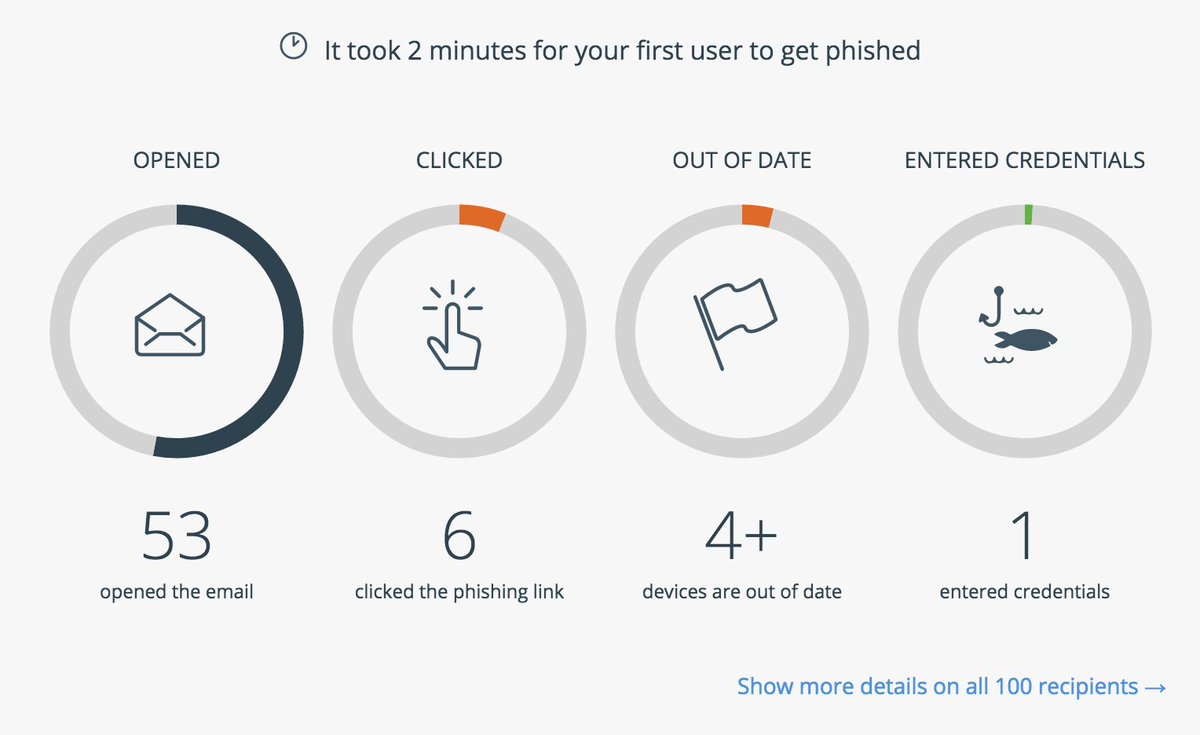Click the flag icon for out of date
Image resolution: width=1200 pixels, height=735 pixels.
coord(735,324)
